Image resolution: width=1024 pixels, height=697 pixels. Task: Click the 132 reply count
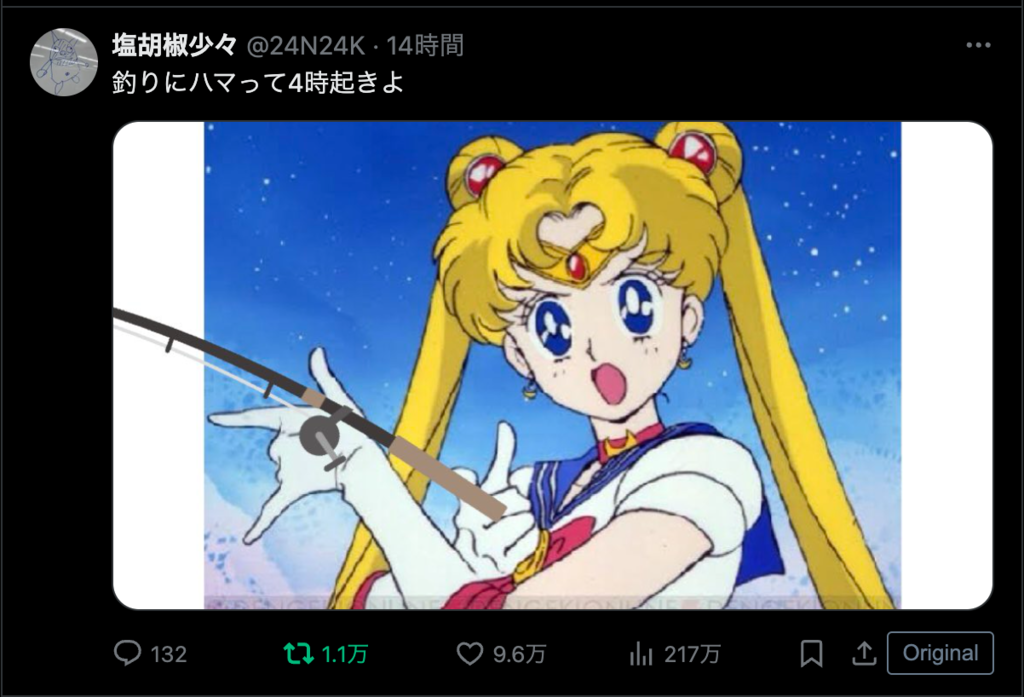point(168,654)
